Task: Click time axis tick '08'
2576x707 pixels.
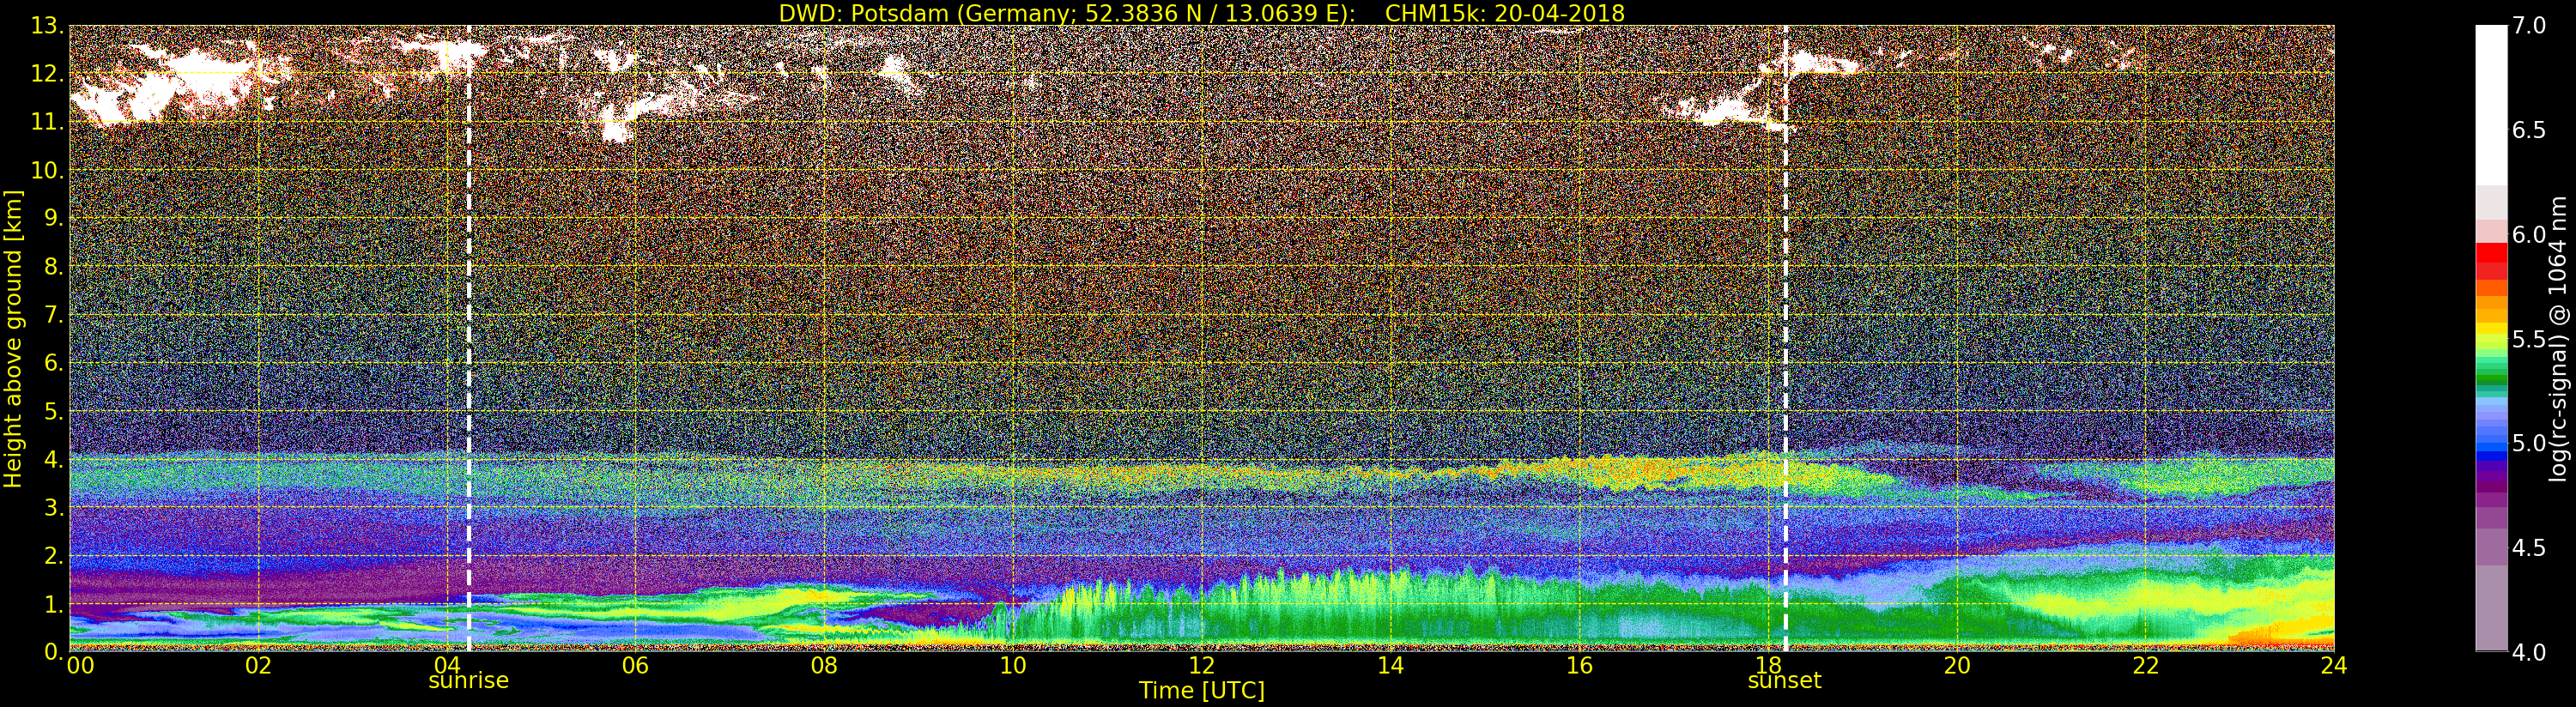Action: (824, 666)
